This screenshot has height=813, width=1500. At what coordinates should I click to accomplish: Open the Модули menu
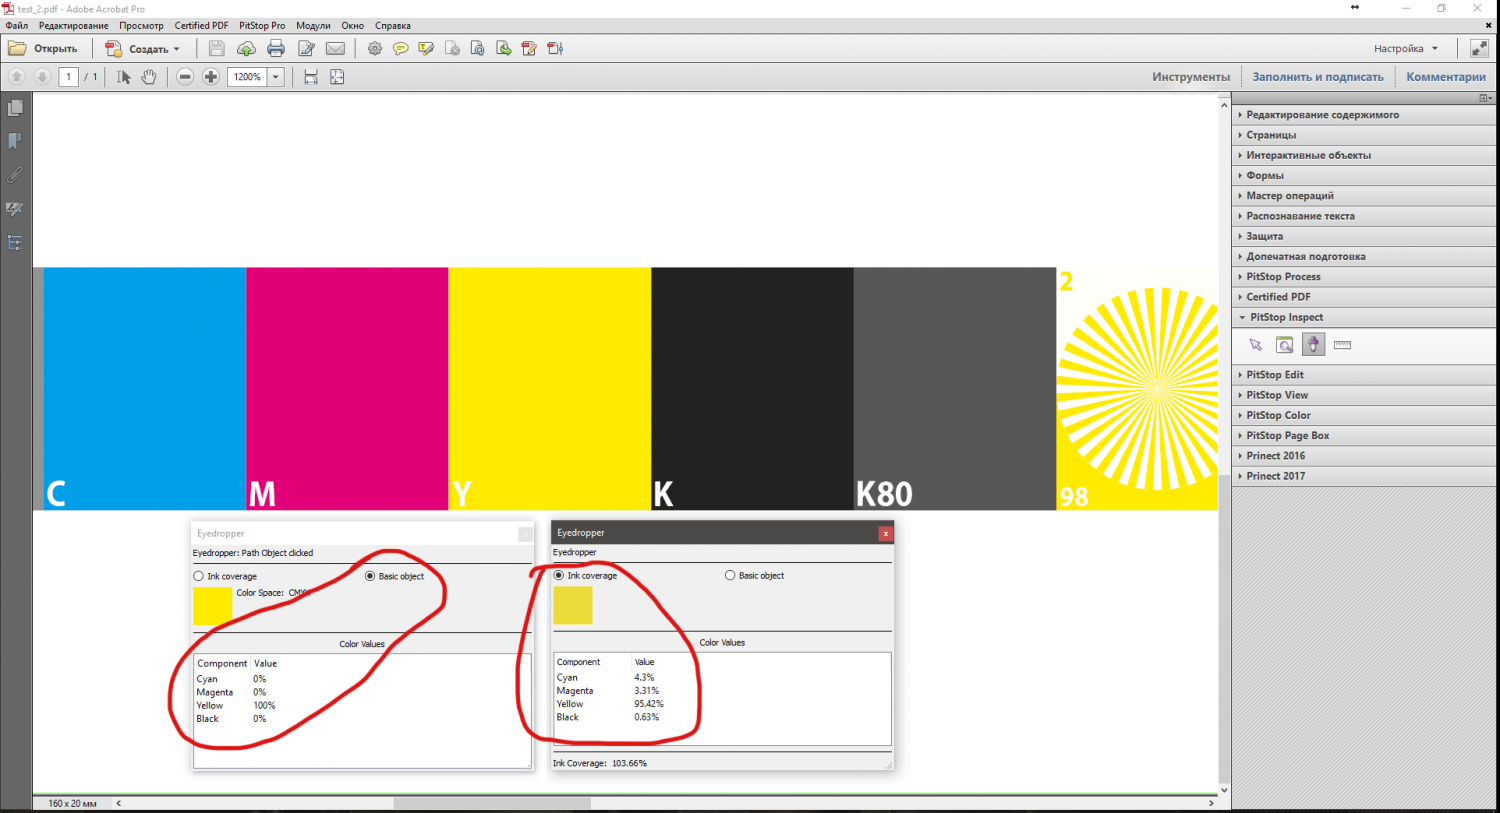(x=313, y=25)
